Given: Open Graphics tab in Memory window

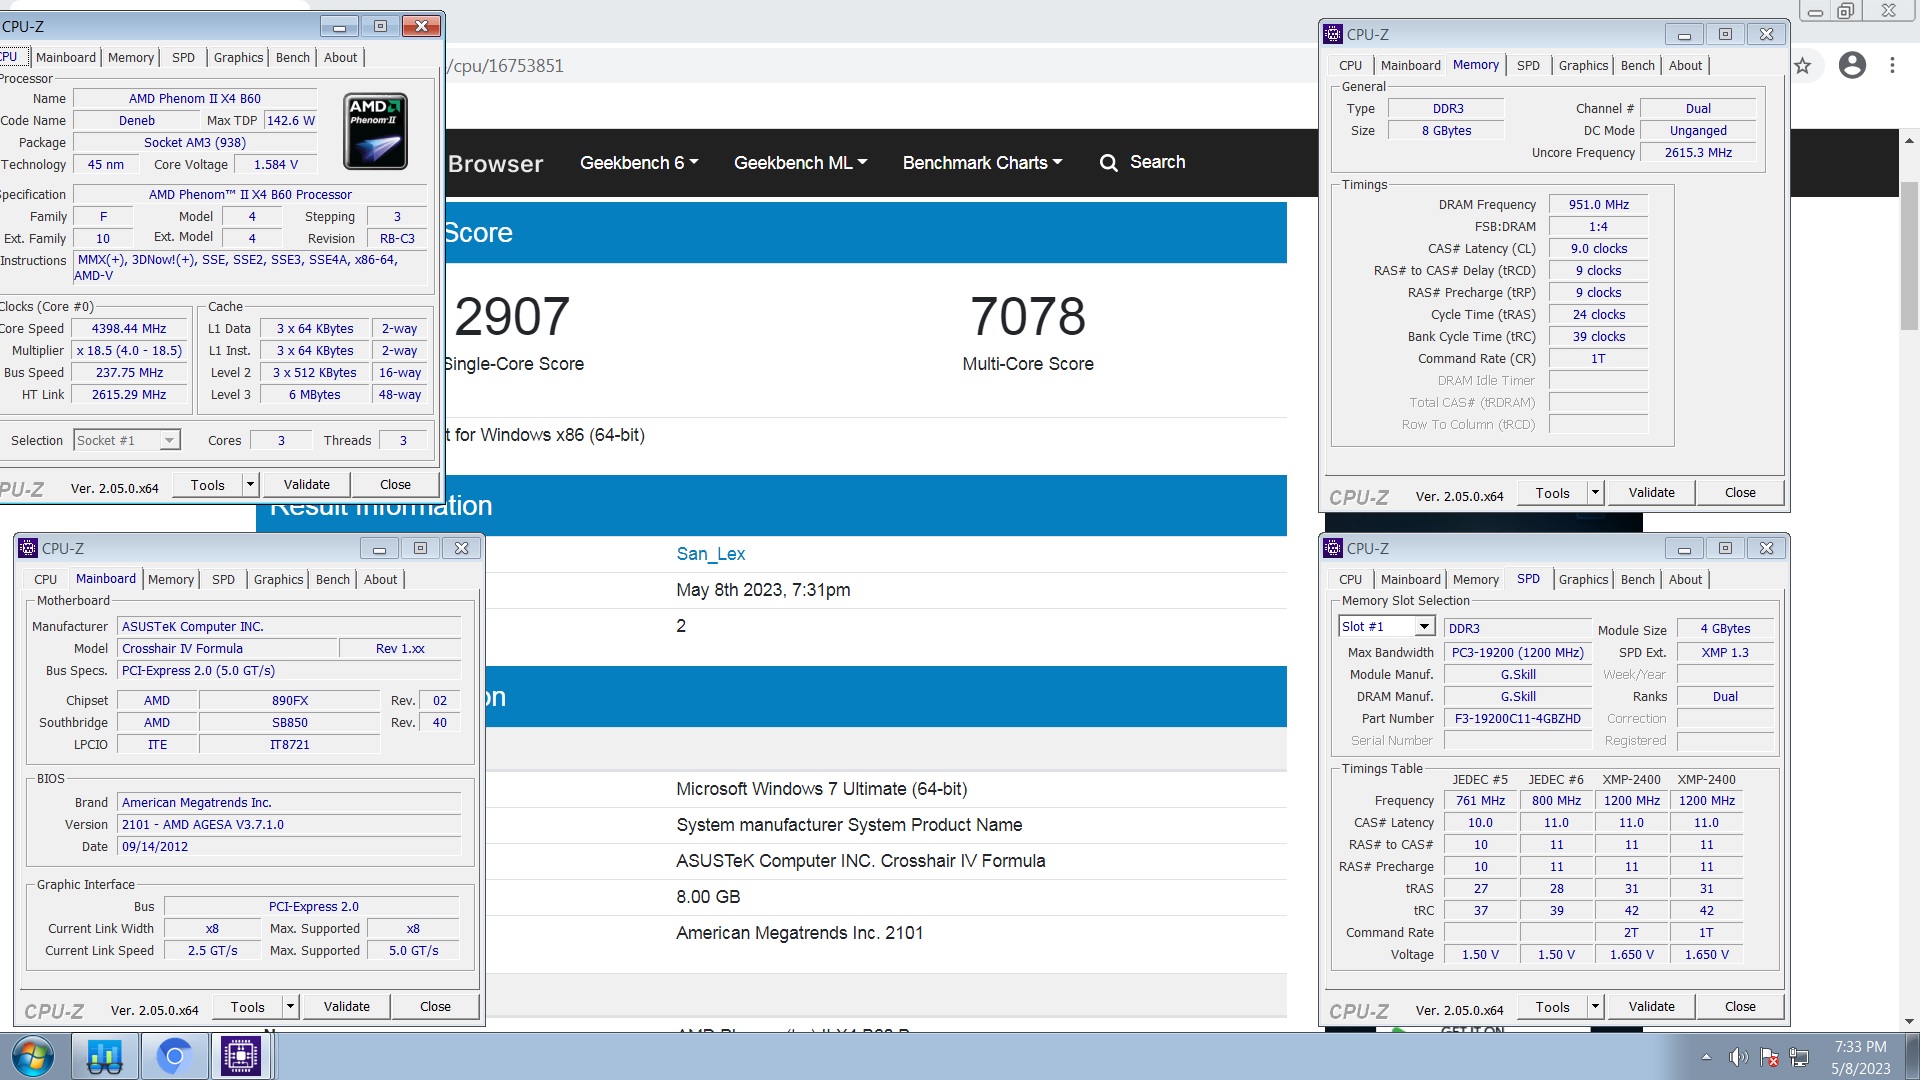Looking at the screenshot, I should pyautogui.click(x=1583, y=66).
